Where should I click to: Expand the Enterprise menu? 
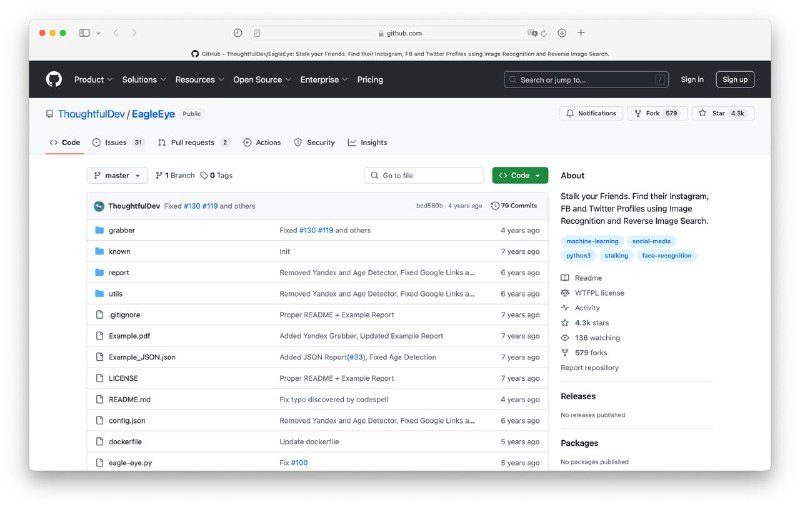[323, 80]
